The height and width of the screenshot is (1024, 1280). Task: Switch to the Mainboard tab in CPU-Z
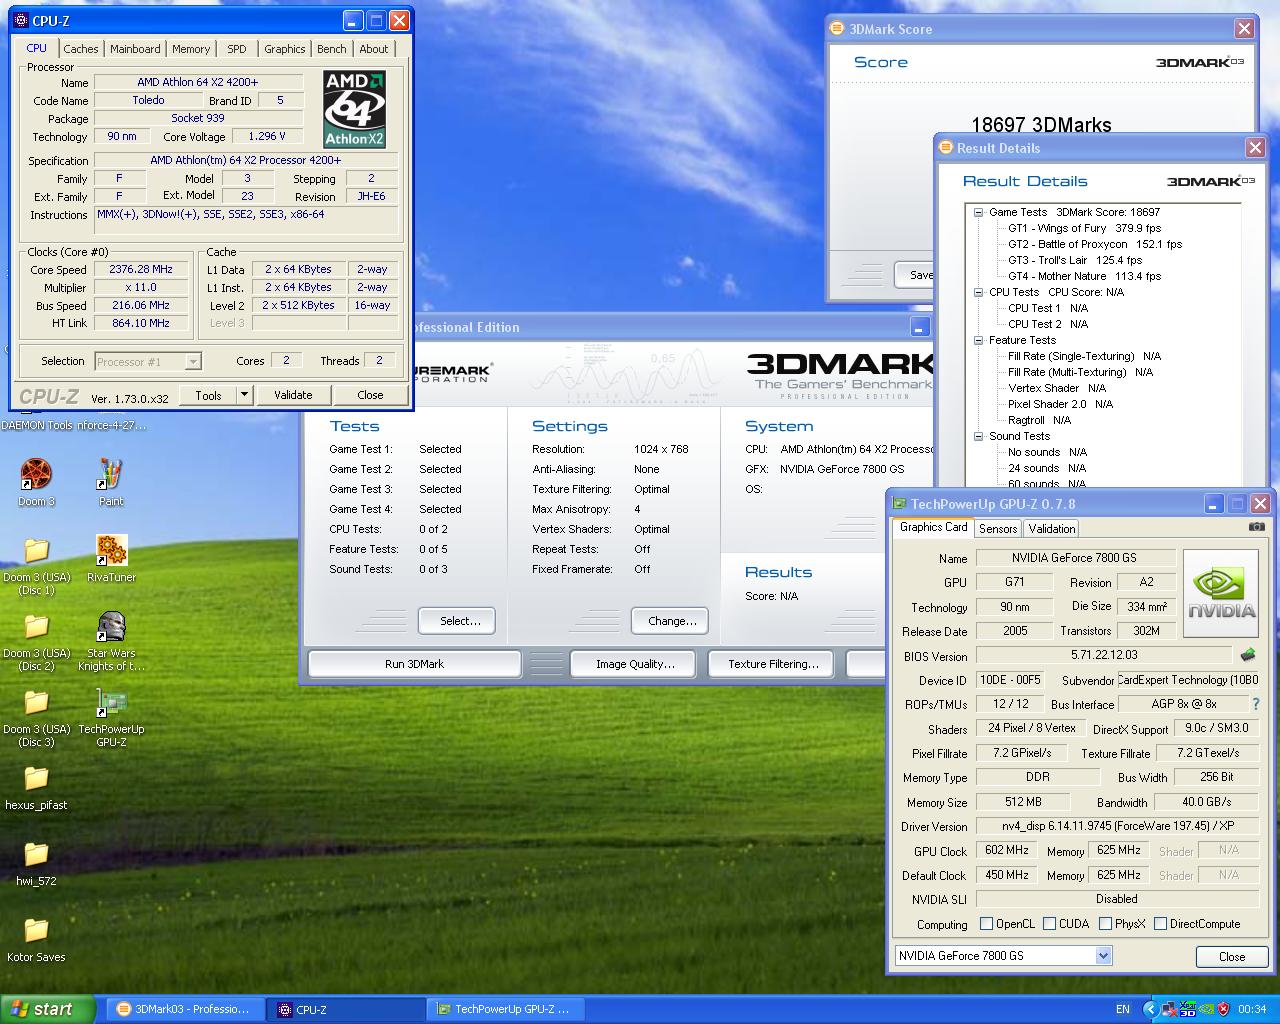click(x=135, y=49)
